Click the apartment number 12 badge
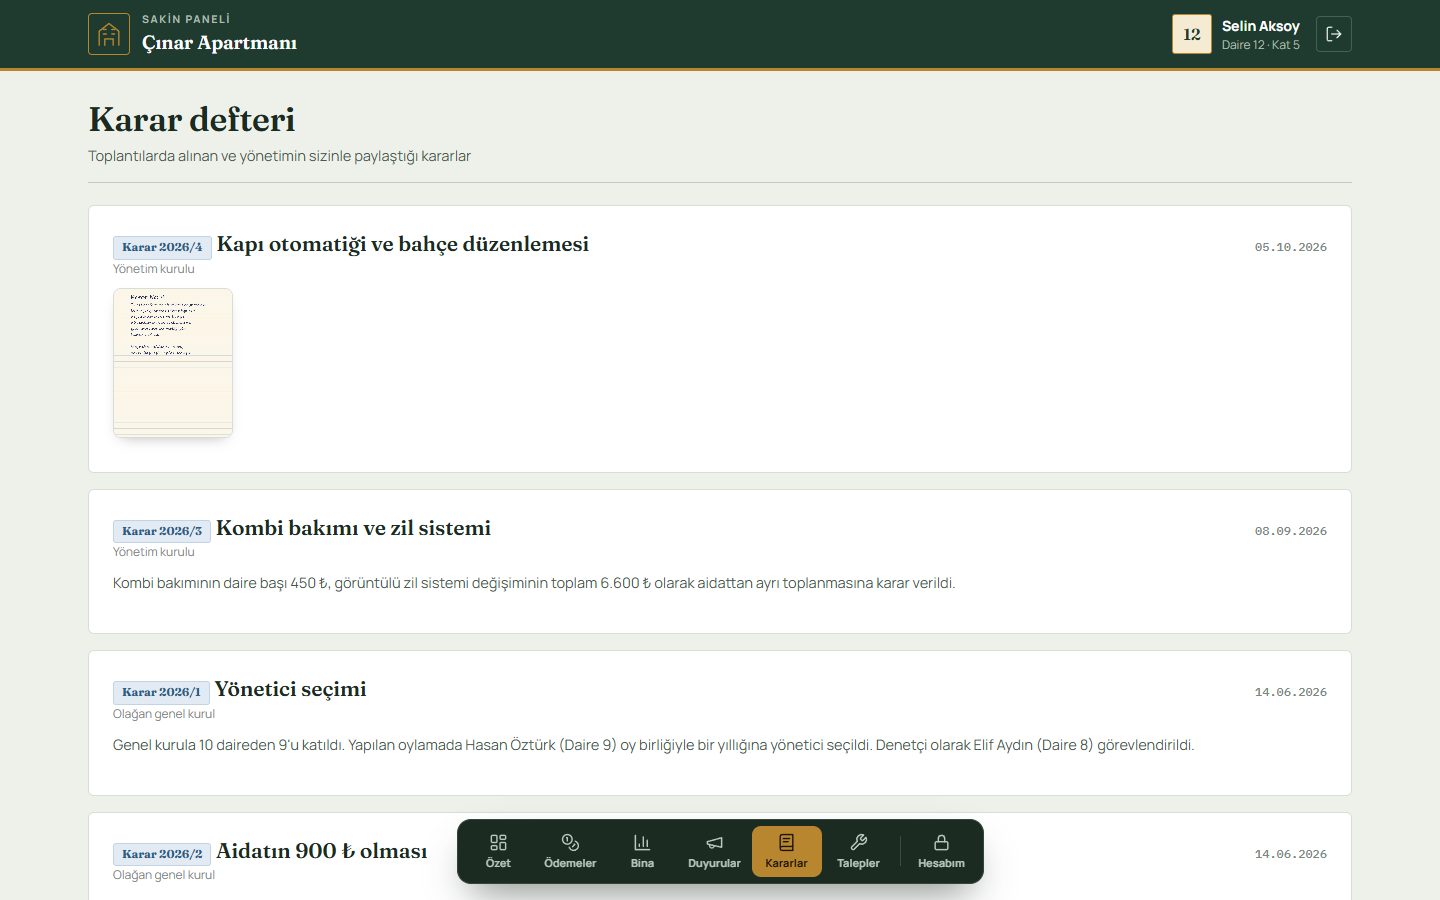Screen dimensions: 1440x900 click(x=1192, y=34)
